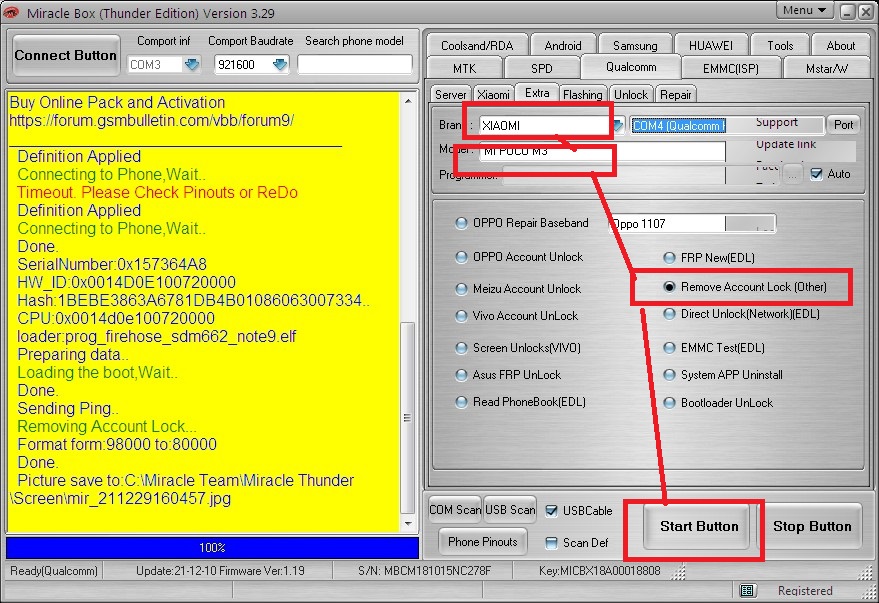This screenshot has height=603, width=879.
Task: Click the 'Ready(Qualcomm)' status bar entry
Action: pyautogui.click(x=54, y=571)
